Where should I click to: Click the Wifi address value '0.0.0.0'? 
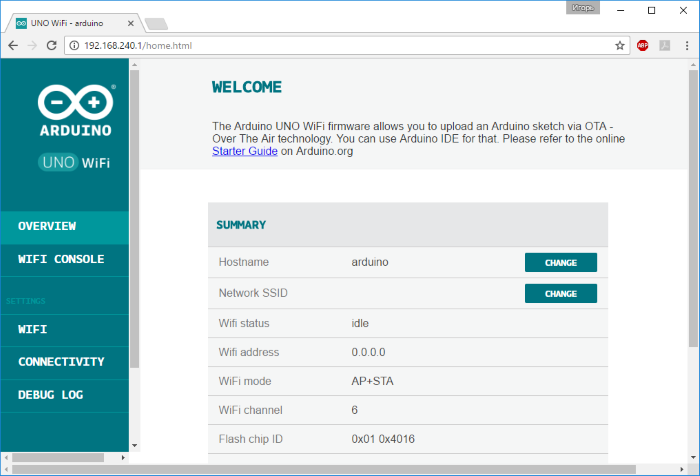coord(368,352)
